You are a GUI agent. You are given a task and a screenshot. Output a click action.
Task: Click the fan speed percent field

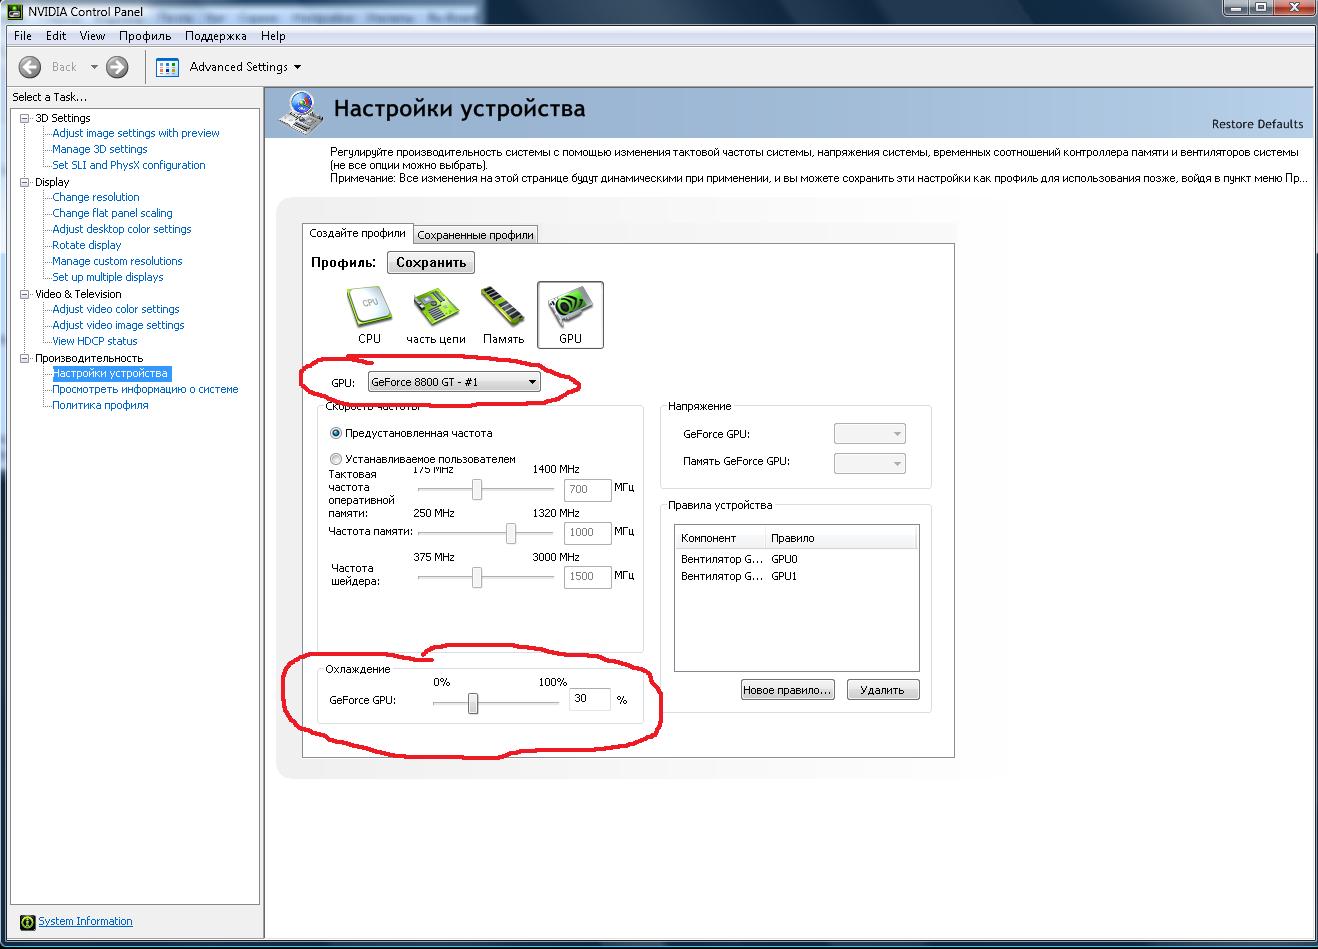coord(590,699)
